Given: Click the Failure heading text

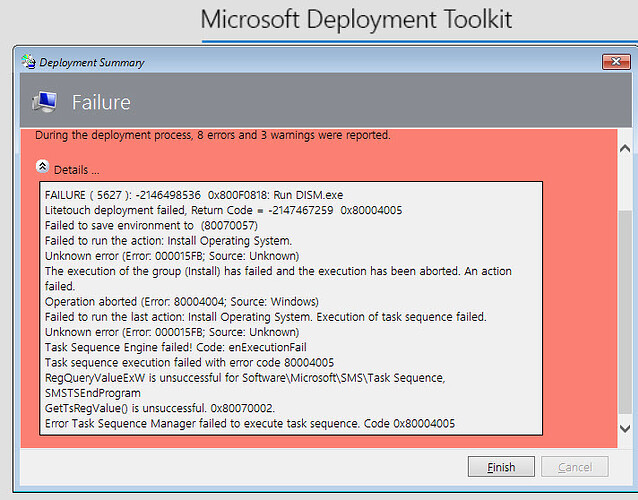Looking at the screenshot, I should pos(101,102).
